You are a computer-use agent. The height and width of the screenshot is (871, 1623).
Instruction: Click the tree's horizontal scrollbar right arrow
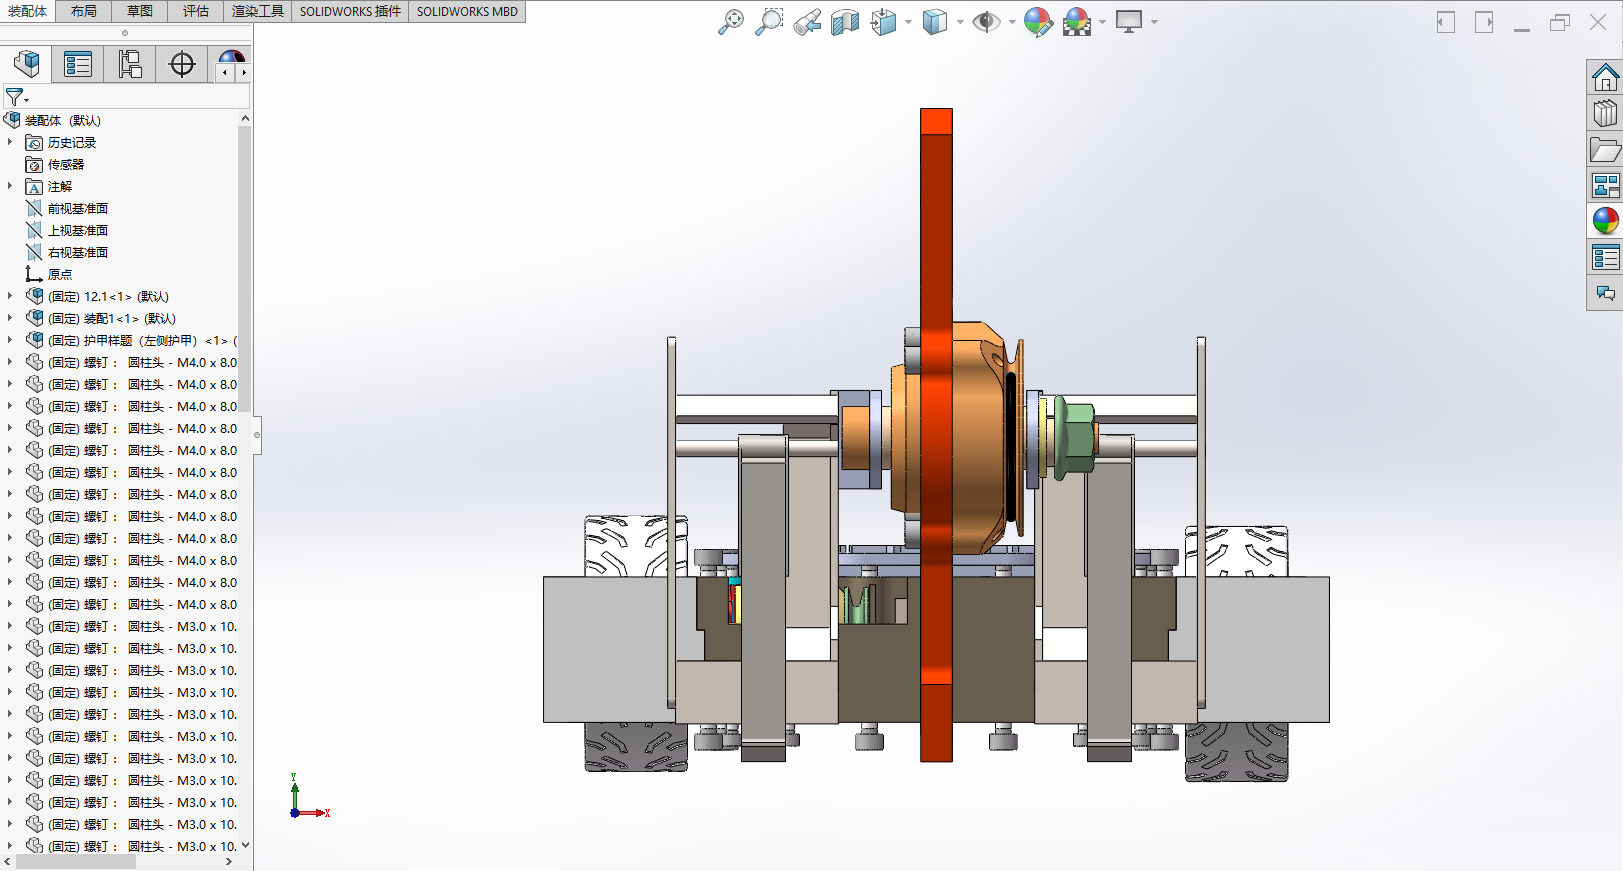[229, 861]
